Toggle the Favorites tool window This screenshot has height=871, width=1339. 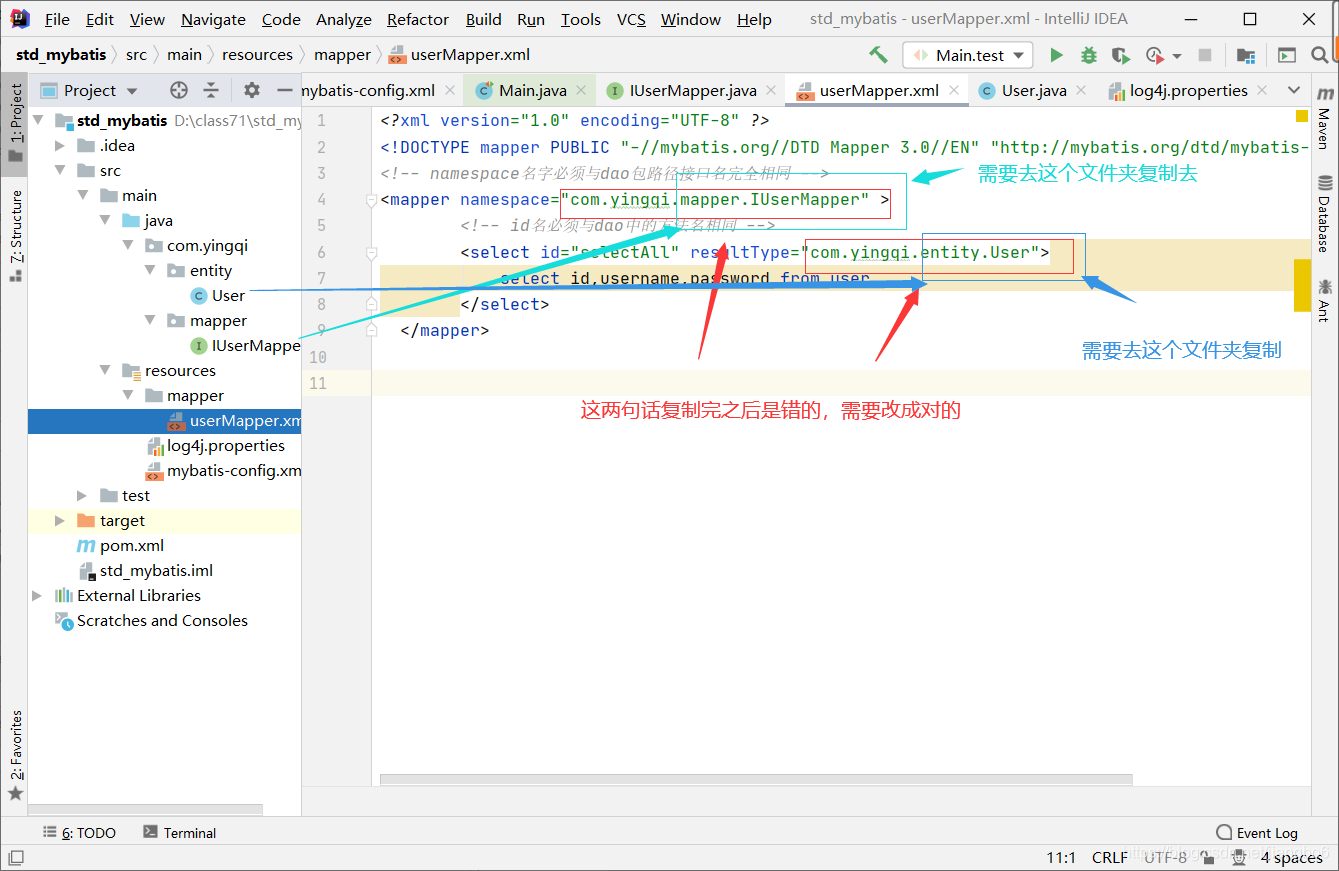point(15,755)
